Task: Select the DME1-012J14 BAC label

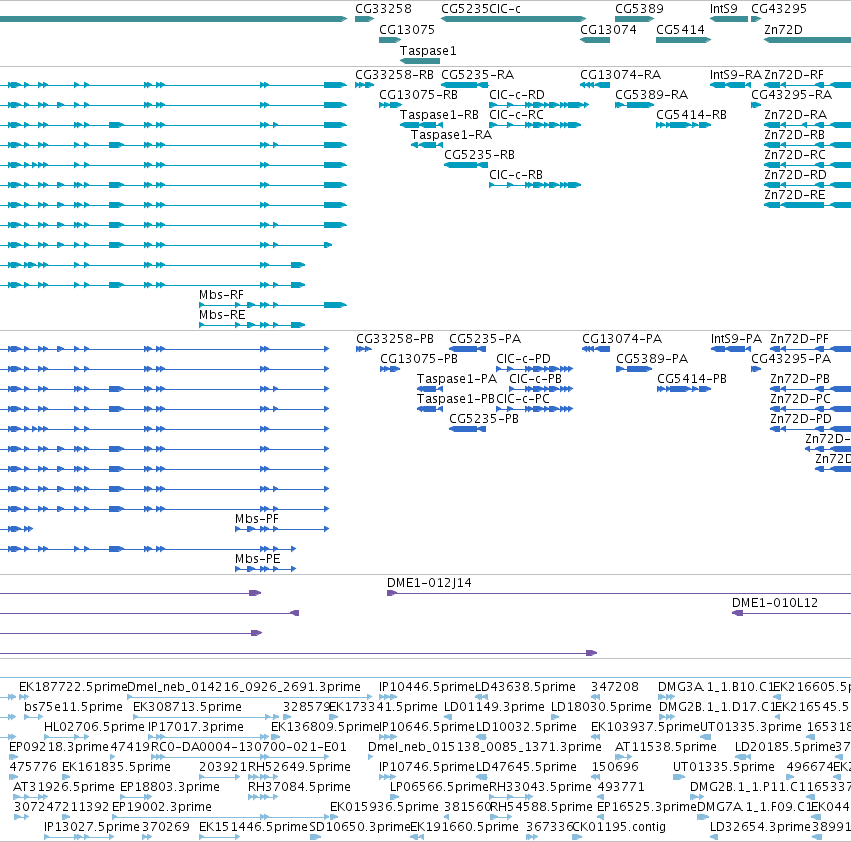Action: click(429, 583)
